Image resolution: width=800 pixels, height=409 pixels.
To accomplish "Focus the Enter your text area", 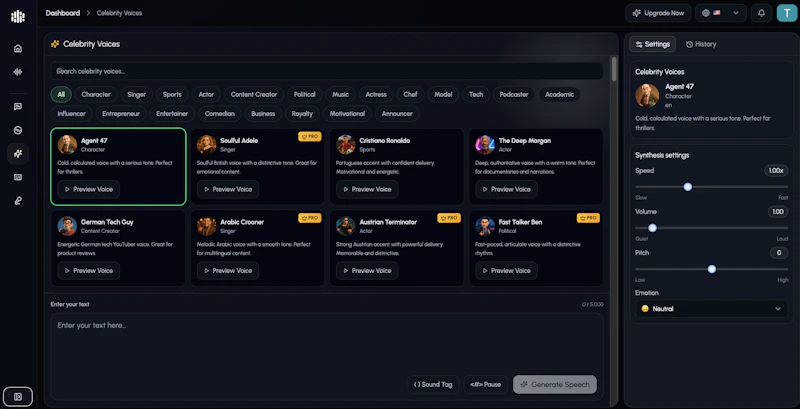I will (327, 356).
